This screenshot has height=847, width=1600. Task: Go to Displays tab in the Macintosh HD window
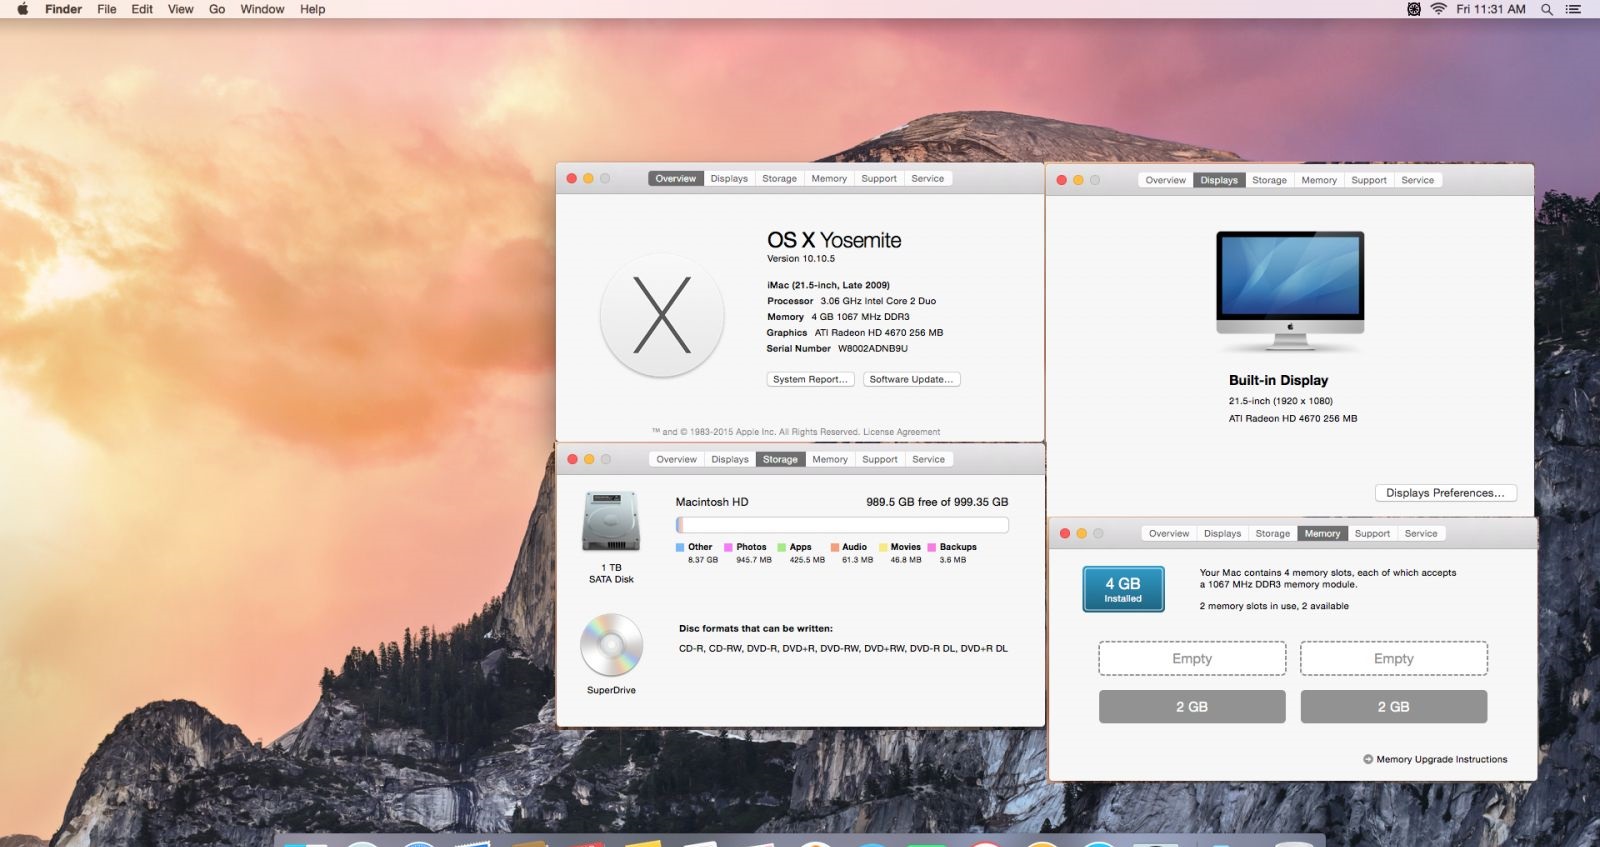tap(730, 460)
